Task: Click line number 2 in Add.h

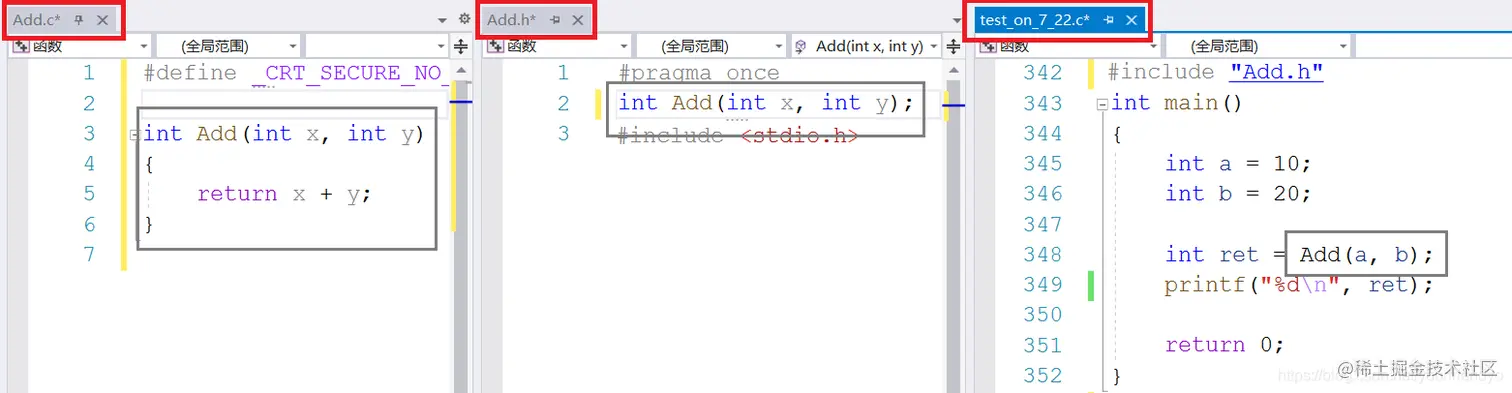Action: (563, 103)
